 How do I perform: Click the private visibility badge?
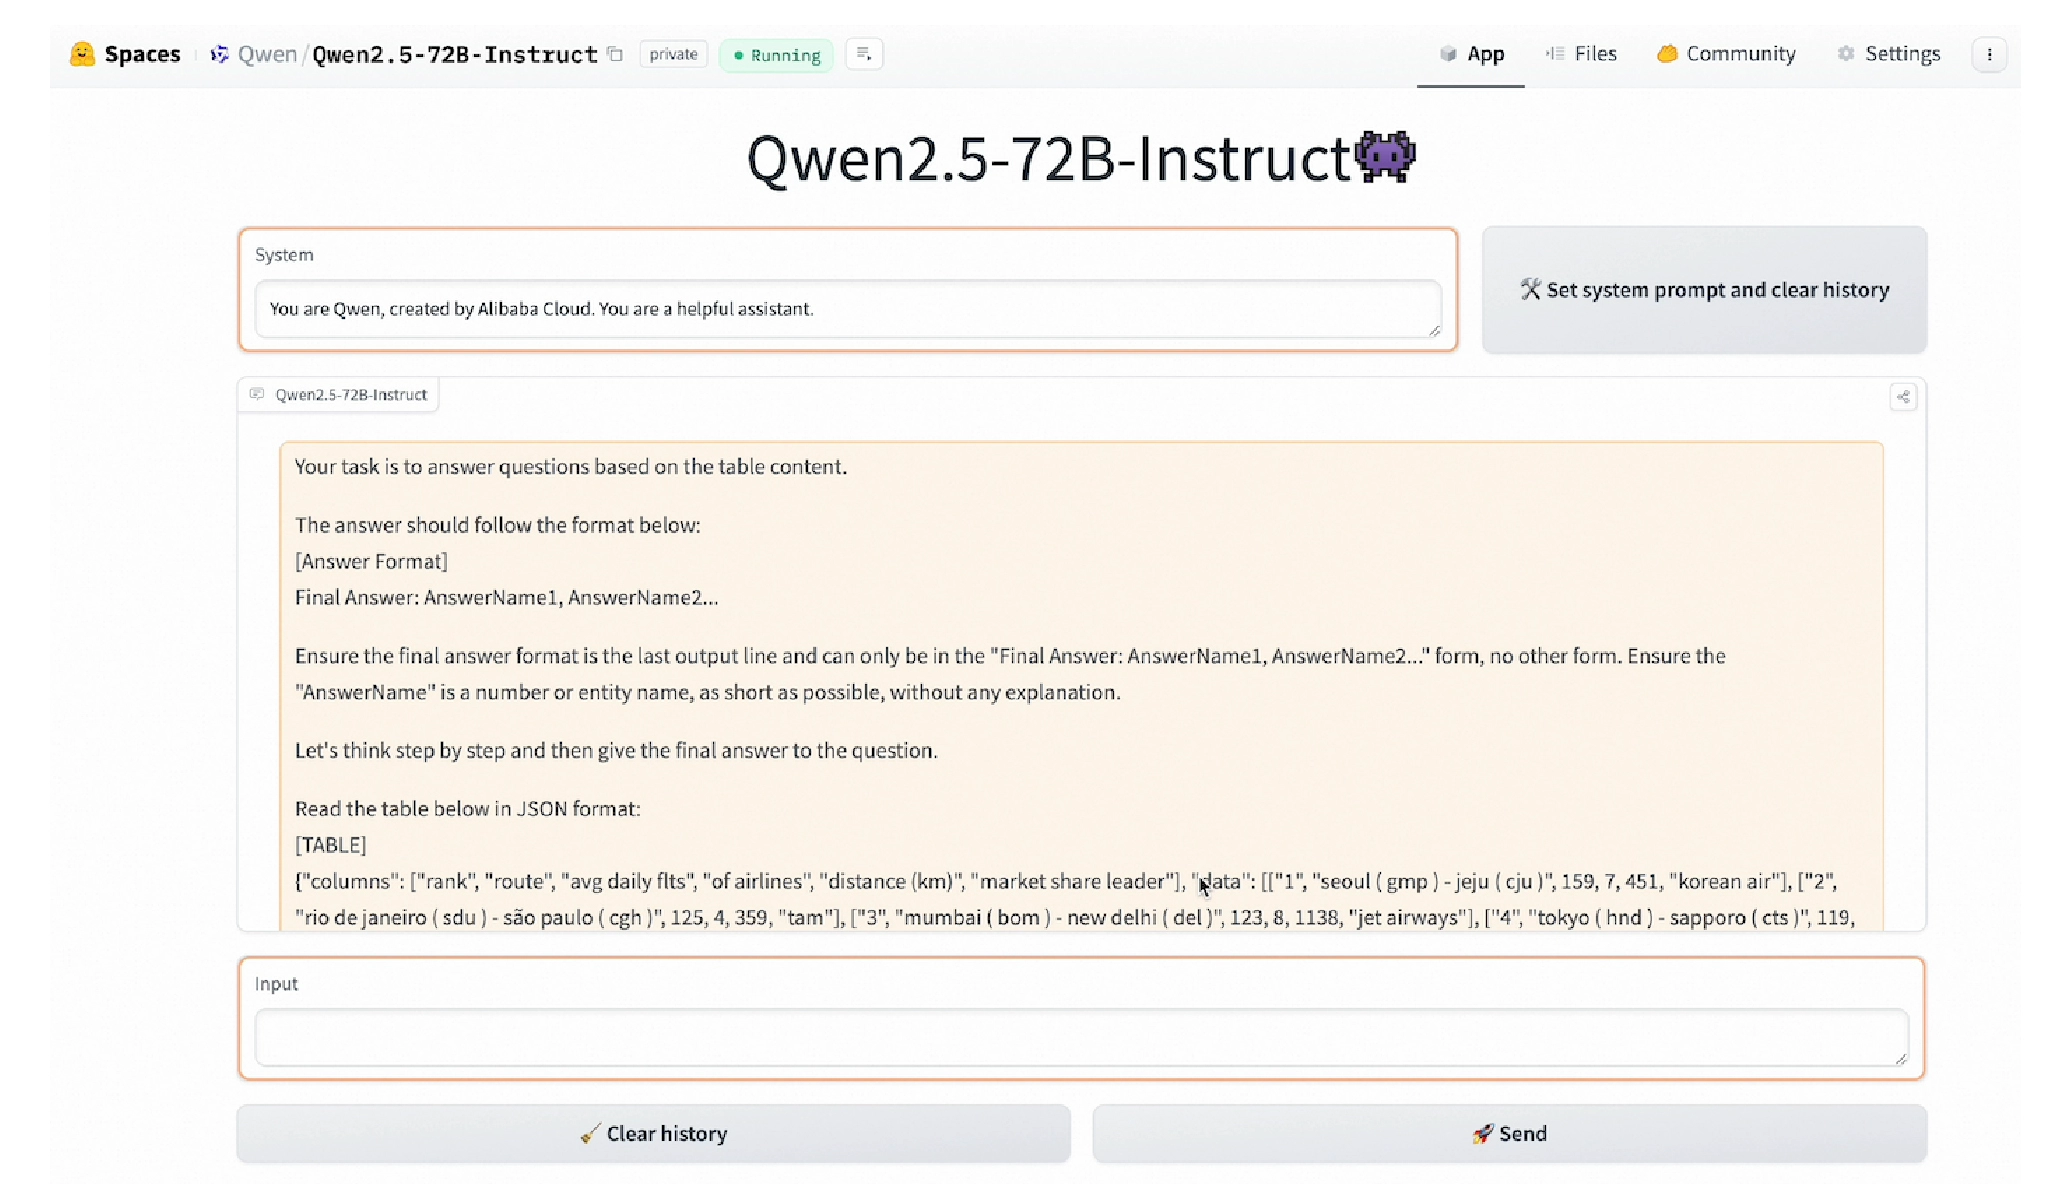click(x=673, y=54)
